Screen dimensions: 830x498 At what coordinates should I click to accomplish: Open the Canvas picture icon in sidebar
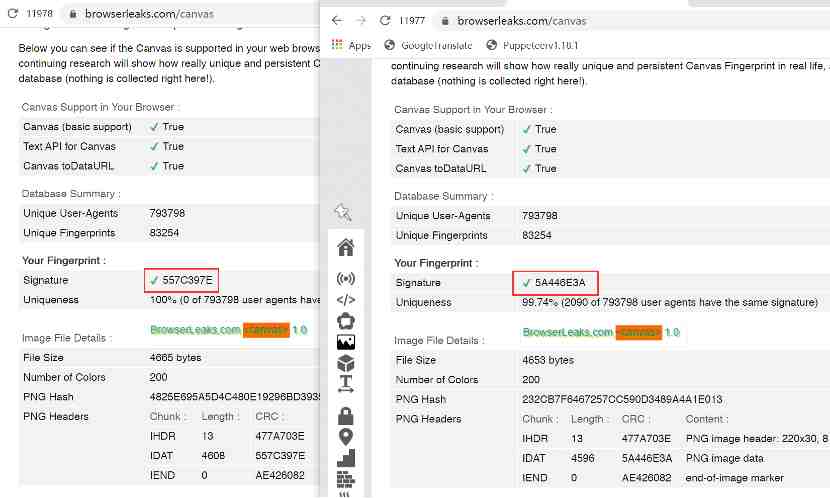click(346, 342)
